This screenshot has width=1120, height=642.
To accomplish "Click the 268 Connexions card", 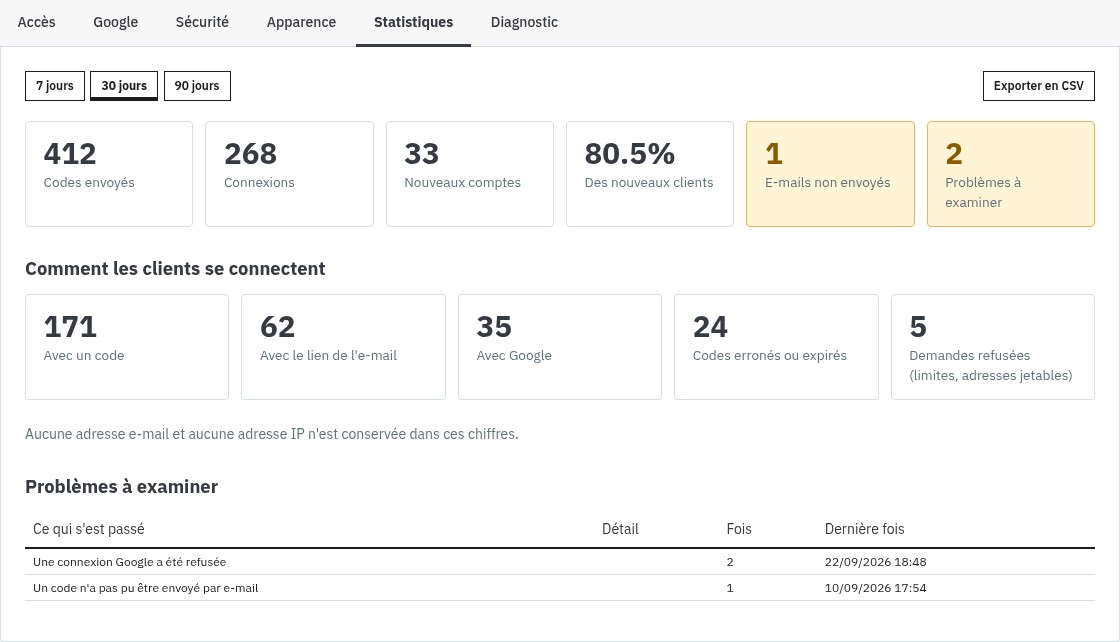I will point(289,174).
